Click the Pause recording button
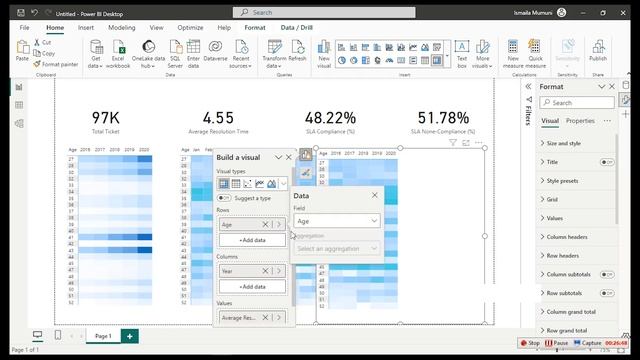Screen dimensions: 640x360 (x=556, y=343)
